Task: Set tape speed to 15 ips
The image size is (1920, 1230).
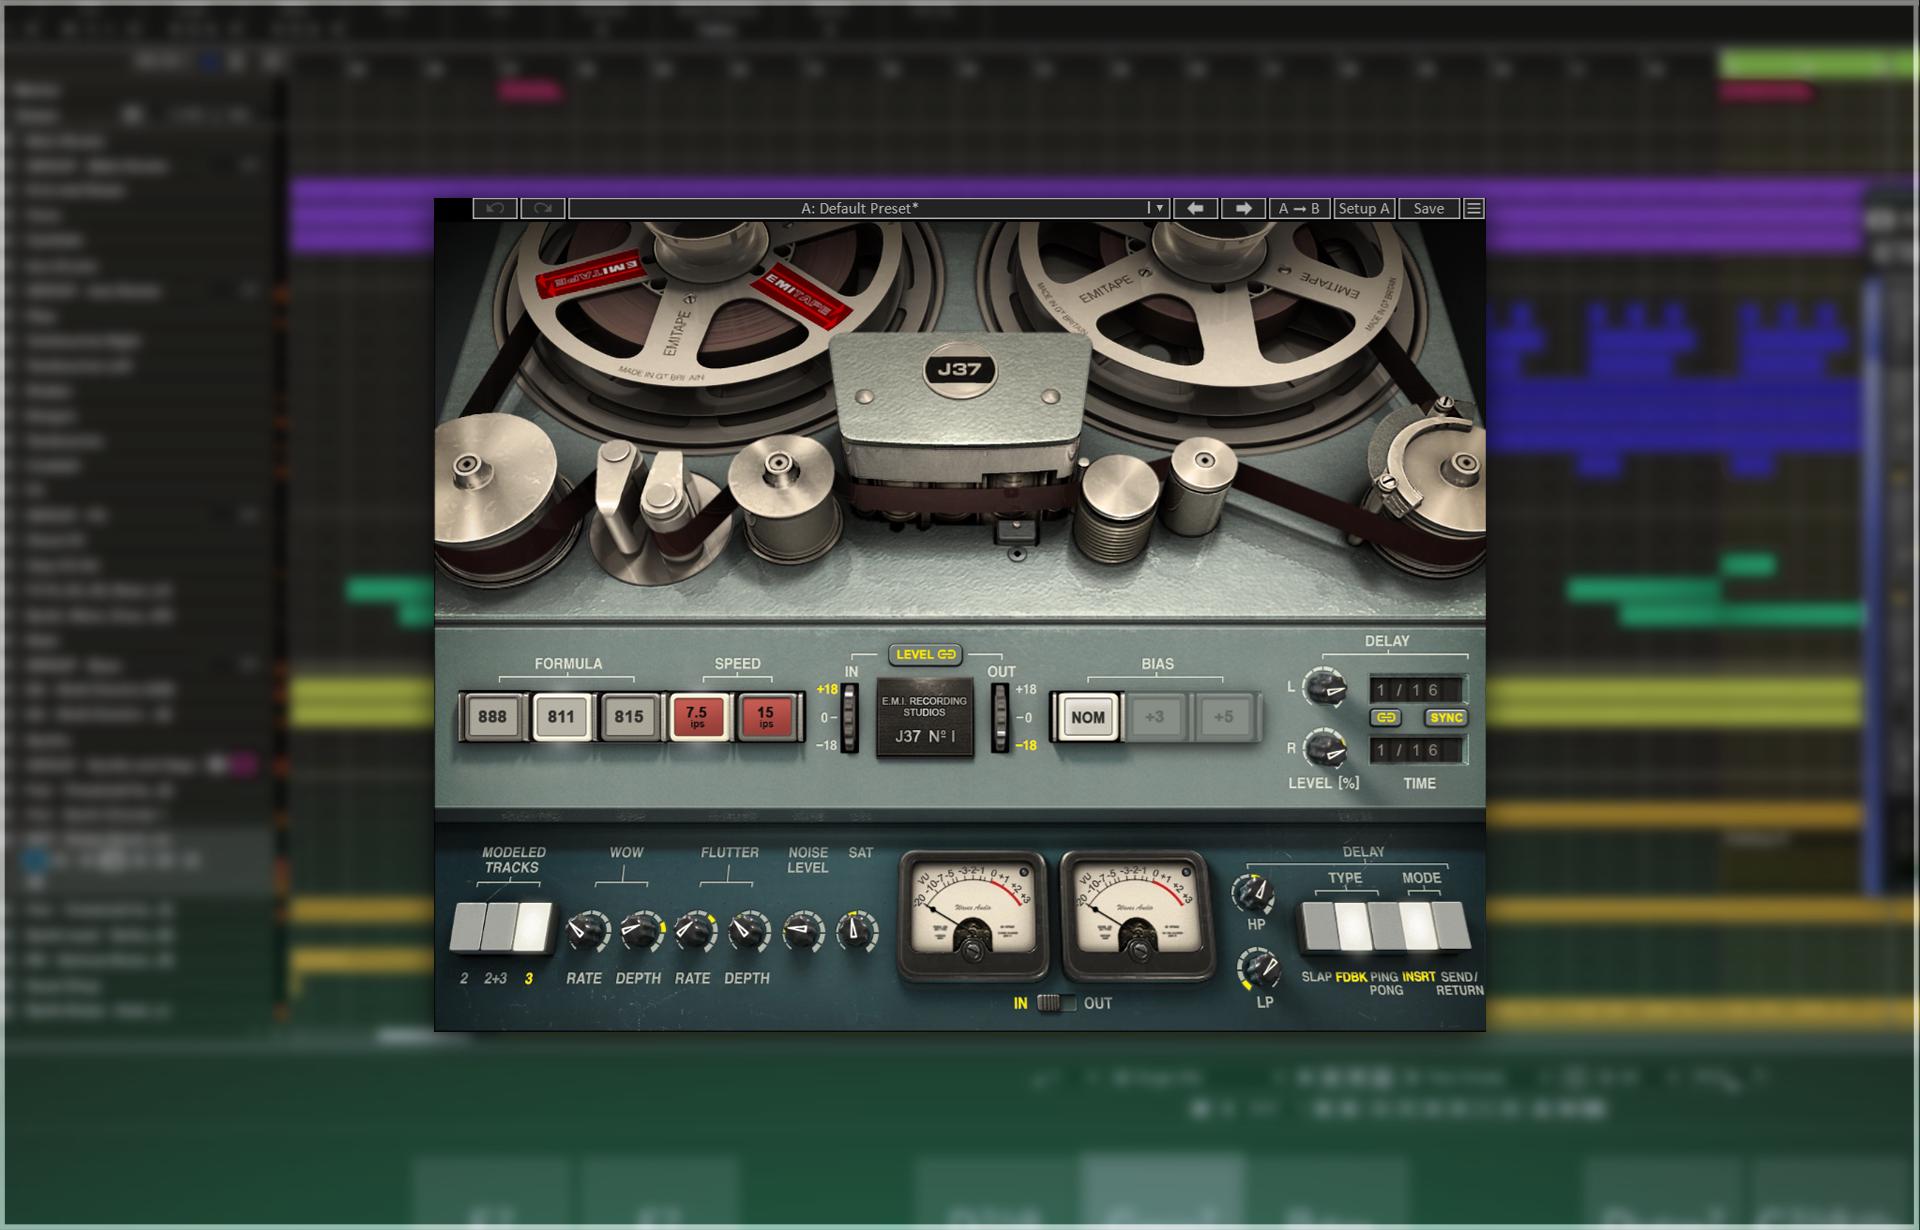Action: point(765,717)
